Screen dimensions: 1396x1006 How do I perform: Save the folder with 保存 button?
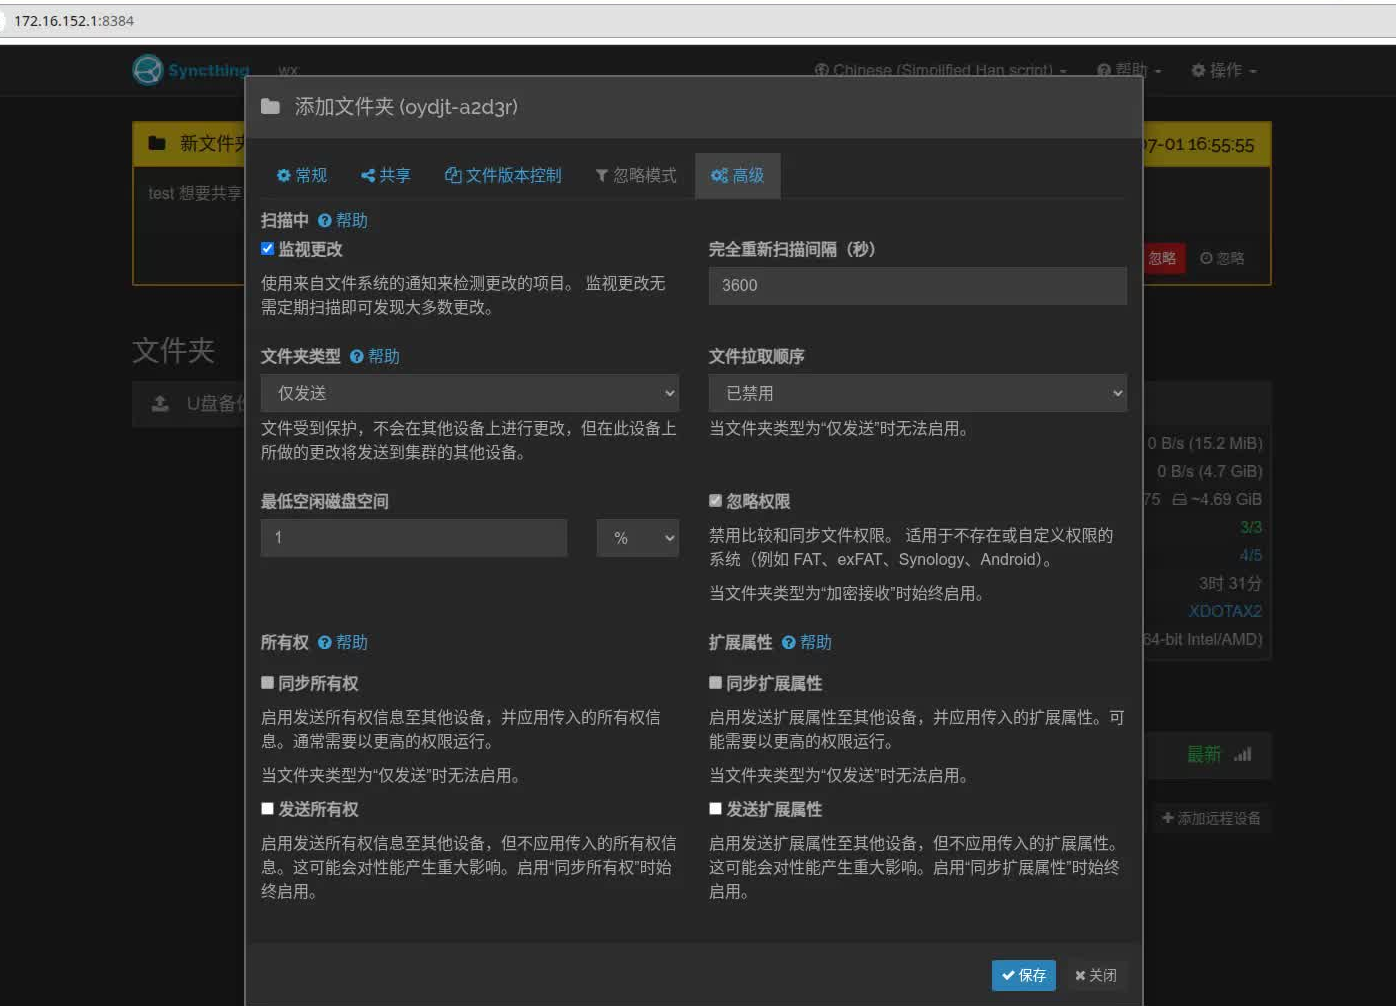pos(1024,975)
